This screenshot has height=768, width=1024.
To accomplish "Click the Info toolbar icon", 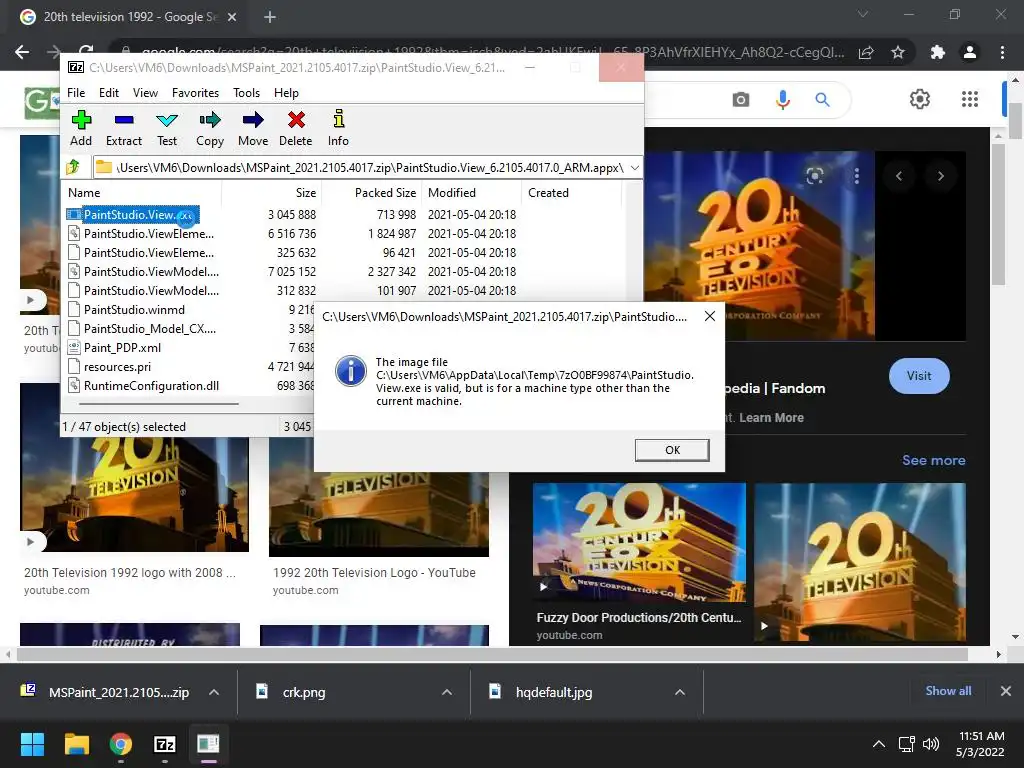I will click(338, 129).
